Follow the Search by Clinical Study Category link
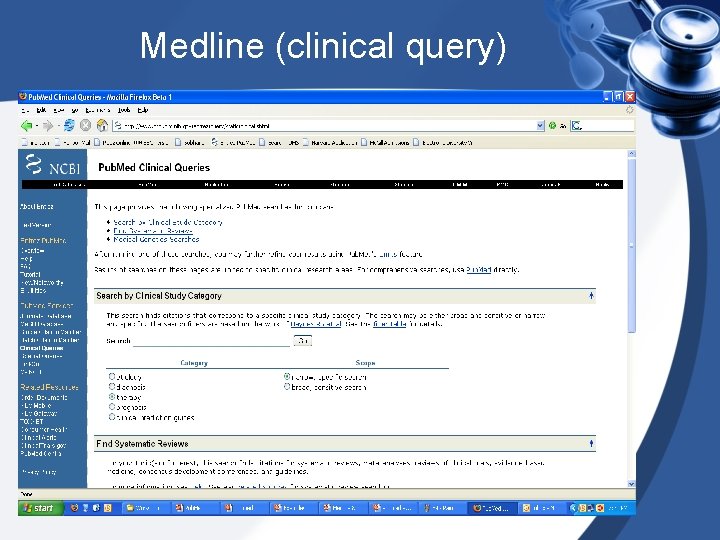Image resolution: width=720 pixels, height=540 pixels. [x=168, y=222]
